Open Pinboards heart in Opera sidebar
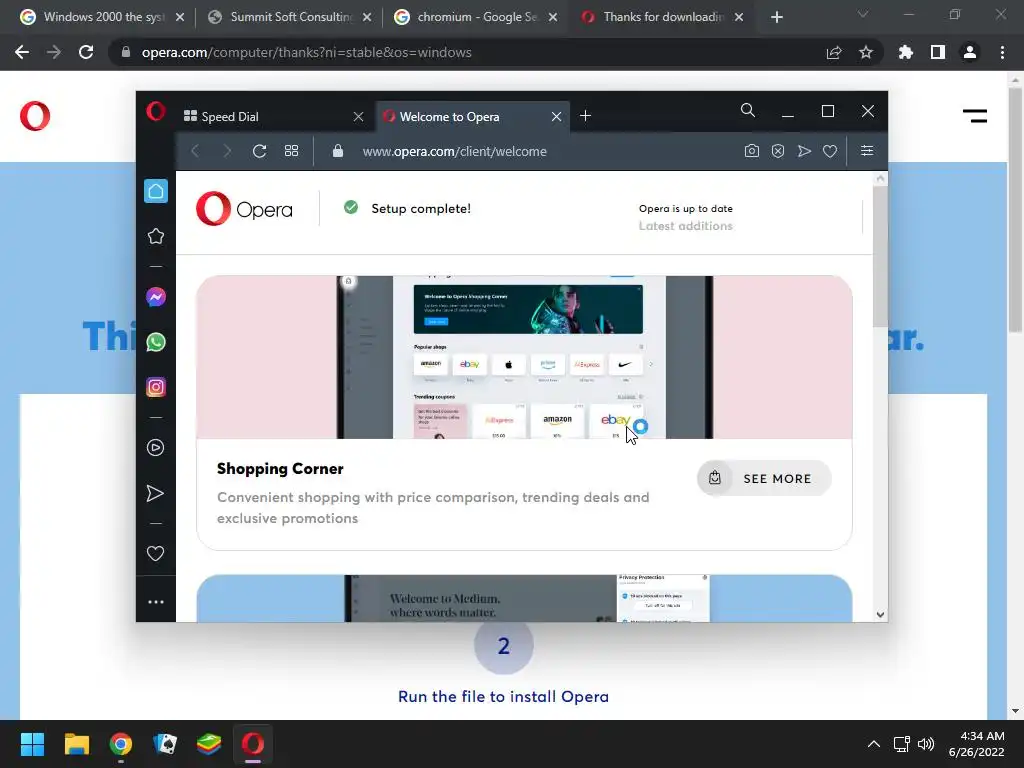 tap(155, 554)
